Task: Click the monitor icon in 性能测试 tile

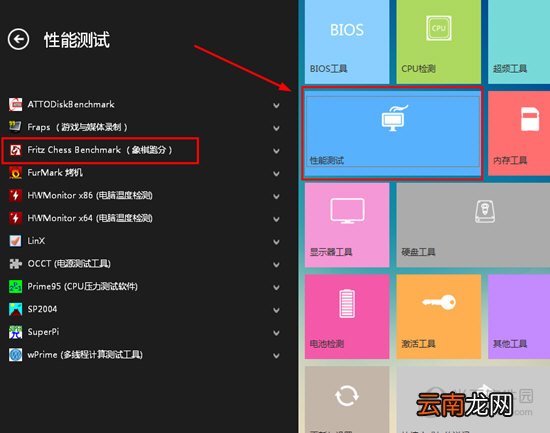Action: point(394,118)
